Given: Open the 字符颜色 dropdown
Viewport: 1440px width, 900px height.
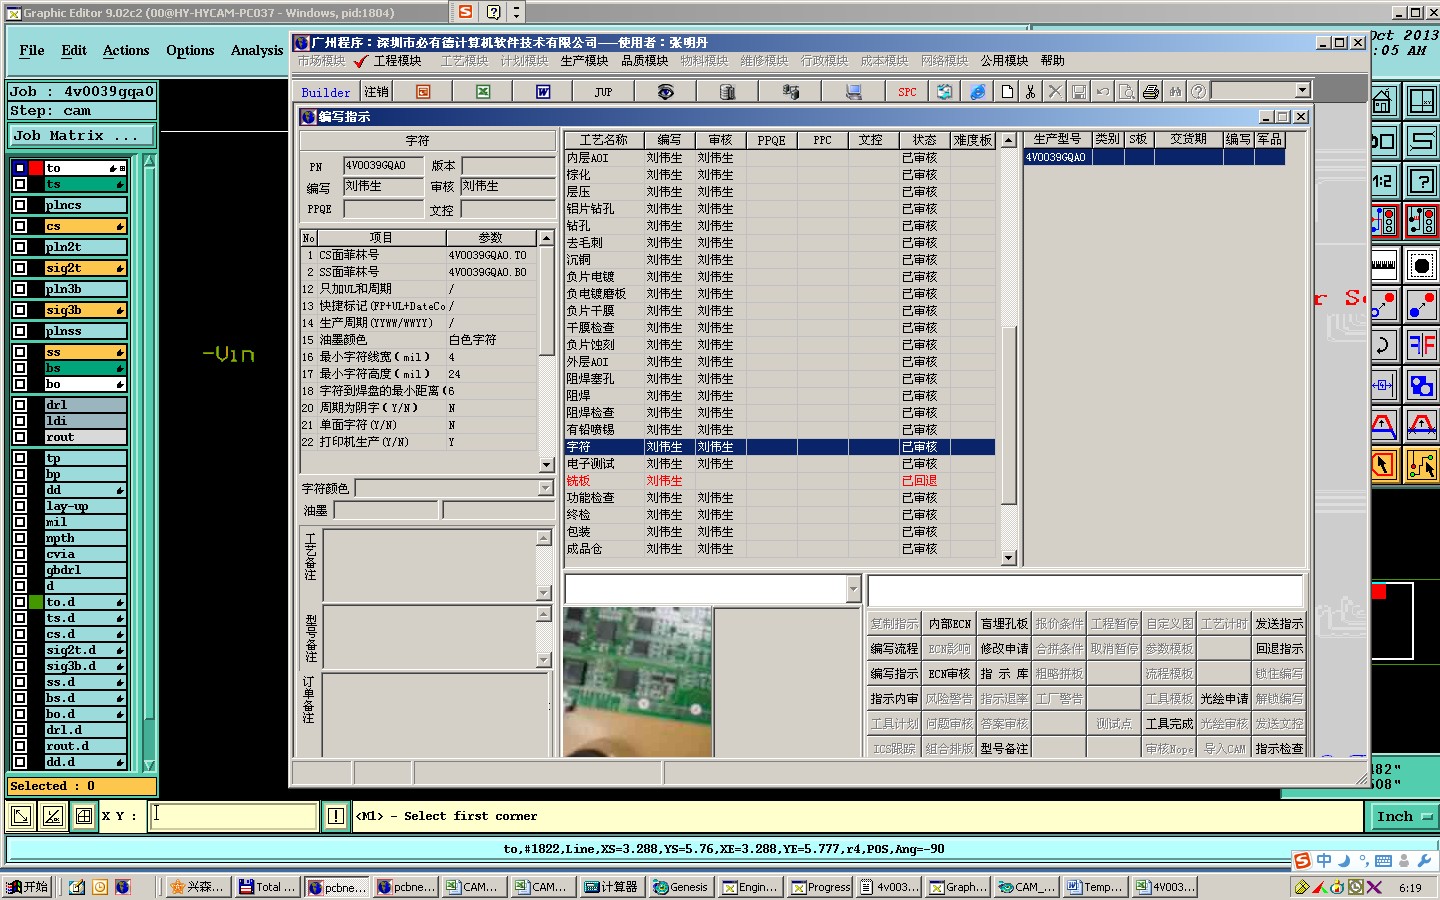Looking at the screenshot, I should point(545,488).
